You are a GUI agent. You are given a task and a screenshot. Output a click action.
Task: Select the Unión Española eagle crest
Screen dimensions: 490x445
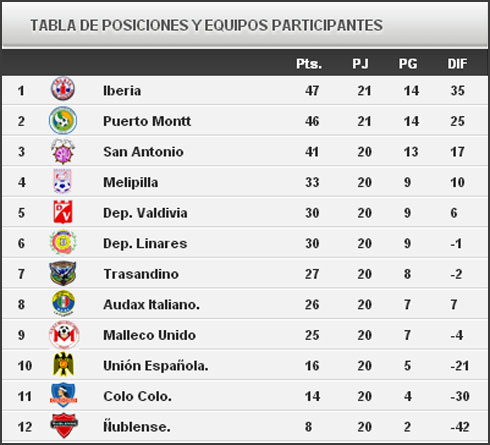pos(63,364)
